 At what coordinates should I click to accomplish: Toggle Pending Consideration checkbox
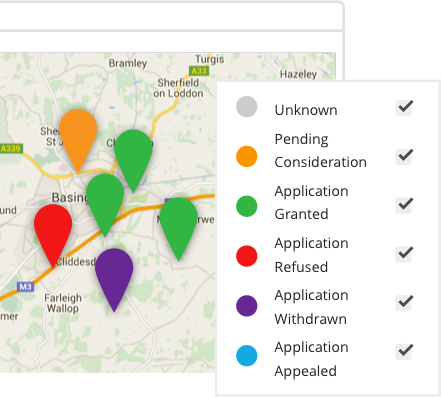point(404,156)
